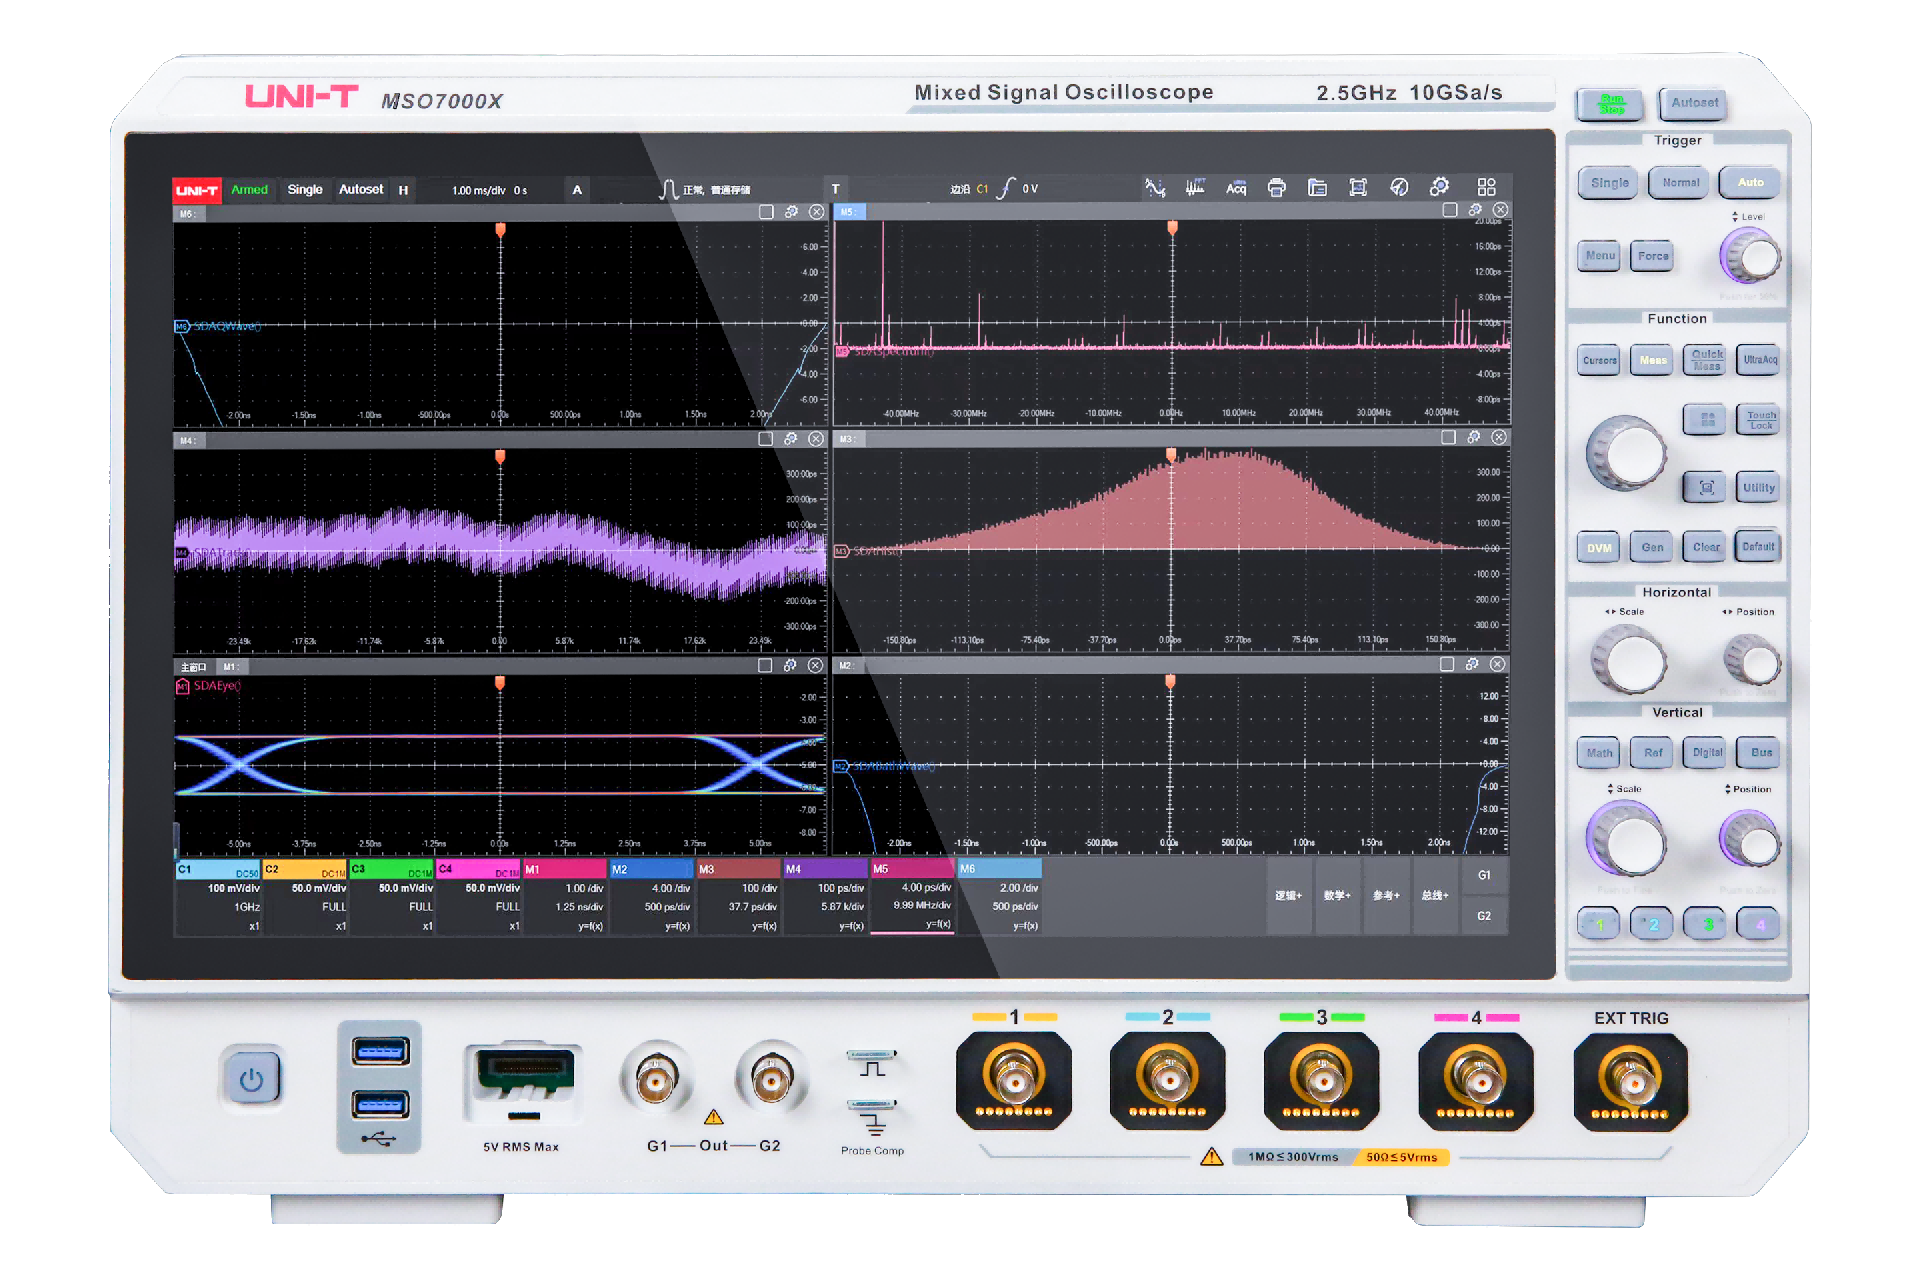Close the M5 spectrum window
1920x1280 pixels.
click(x=1501, y=210)
